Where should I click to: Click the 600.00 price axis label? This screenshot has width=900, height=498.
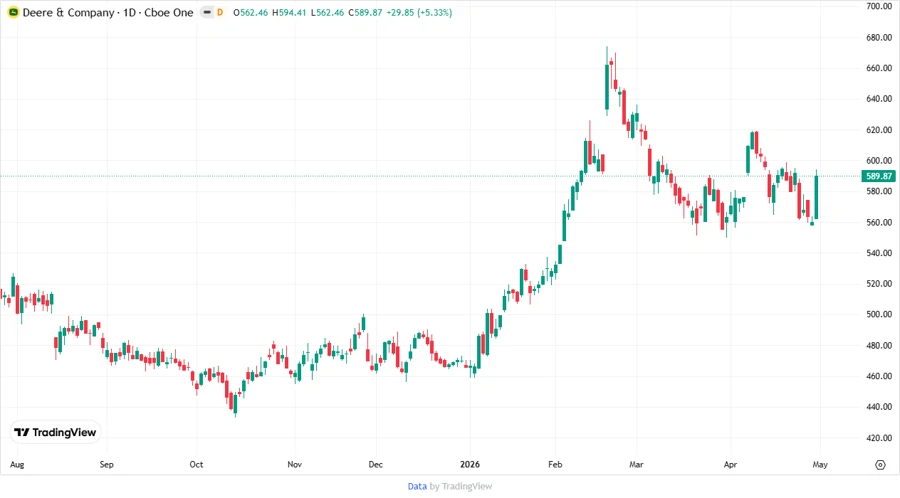click(x=879, y=161)
